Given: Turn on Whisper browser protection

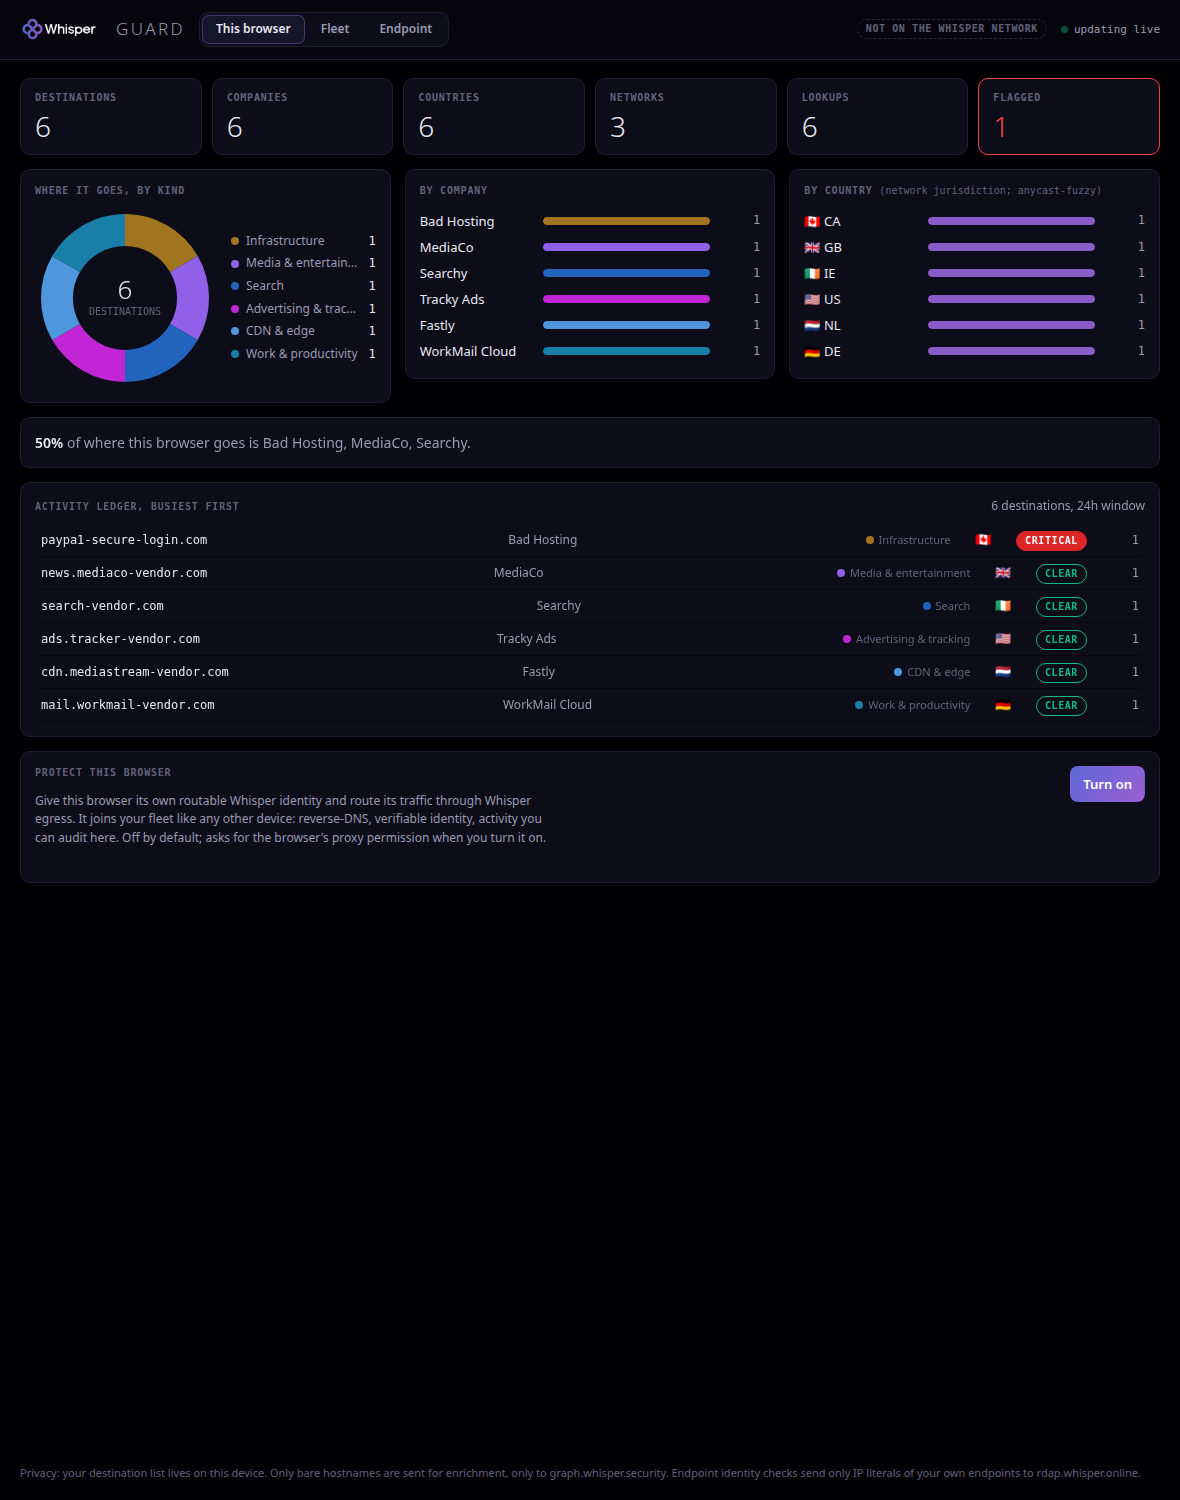Looking at the screenshot, I should point(1107,784).
